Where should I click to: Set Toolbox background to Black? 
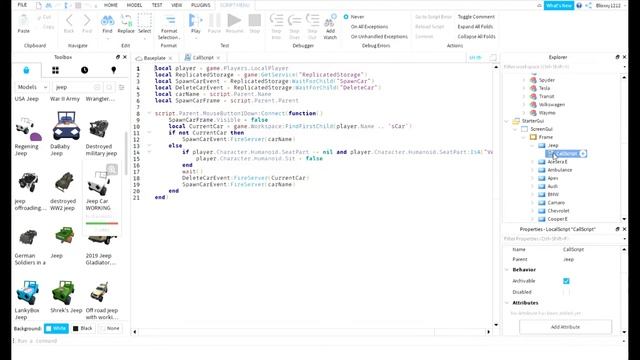click(83, 328)
